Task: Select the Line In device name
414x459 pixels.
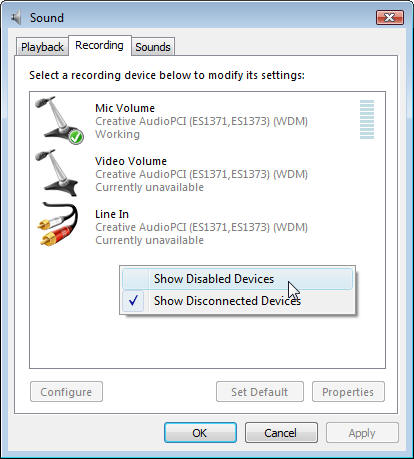Action: (112, 214)
